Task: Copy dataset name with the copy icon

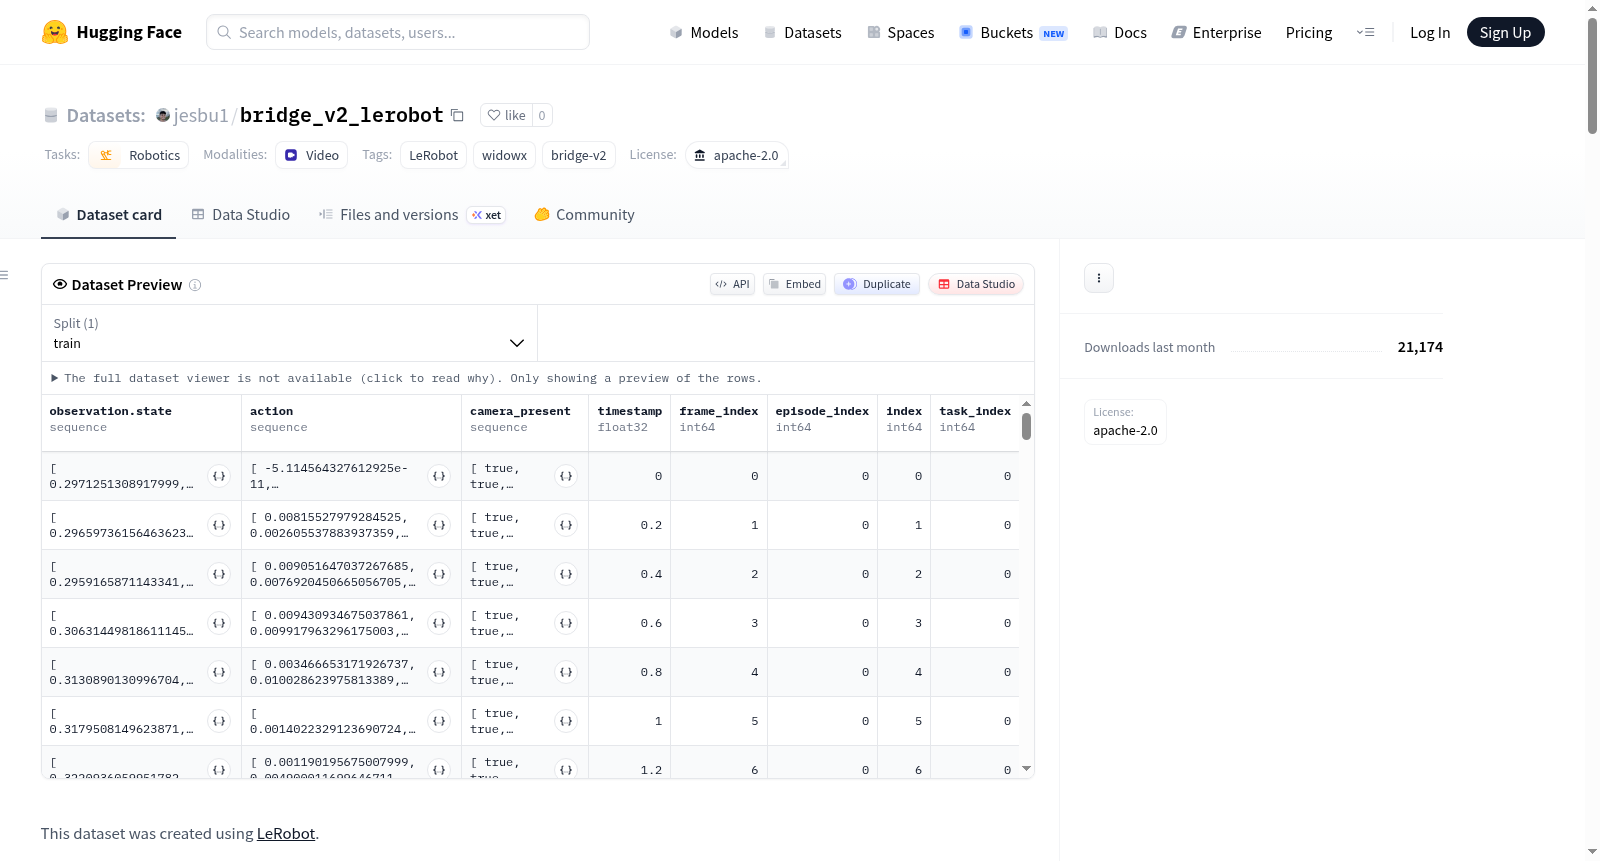Action: coord(457,115)
